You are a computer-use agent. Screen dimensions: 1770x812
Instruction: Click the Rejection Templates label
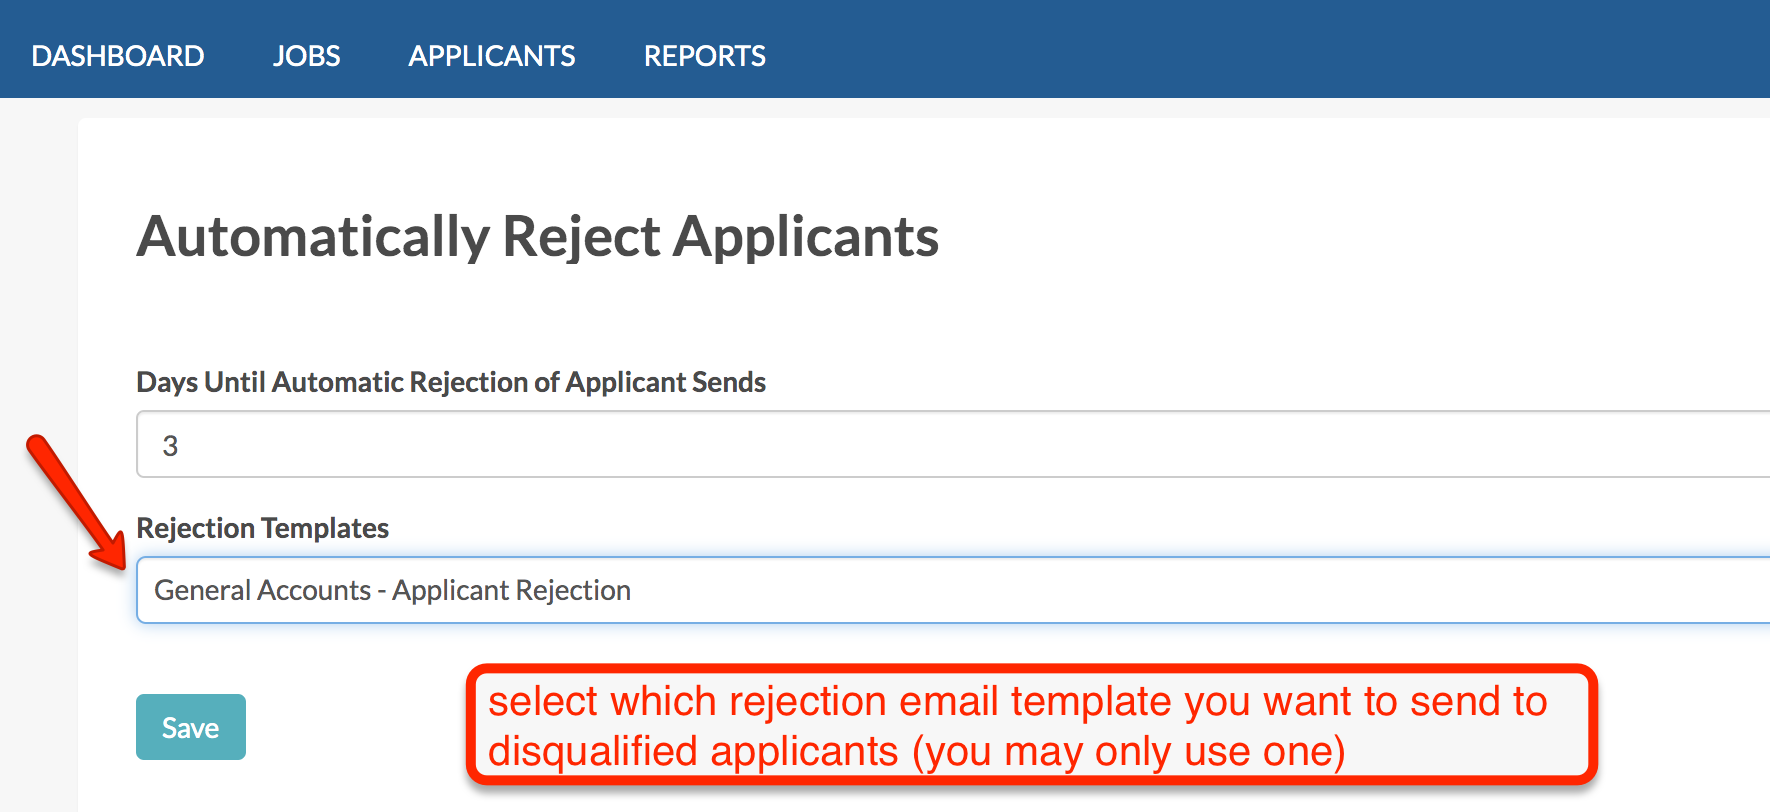[262, 528]
